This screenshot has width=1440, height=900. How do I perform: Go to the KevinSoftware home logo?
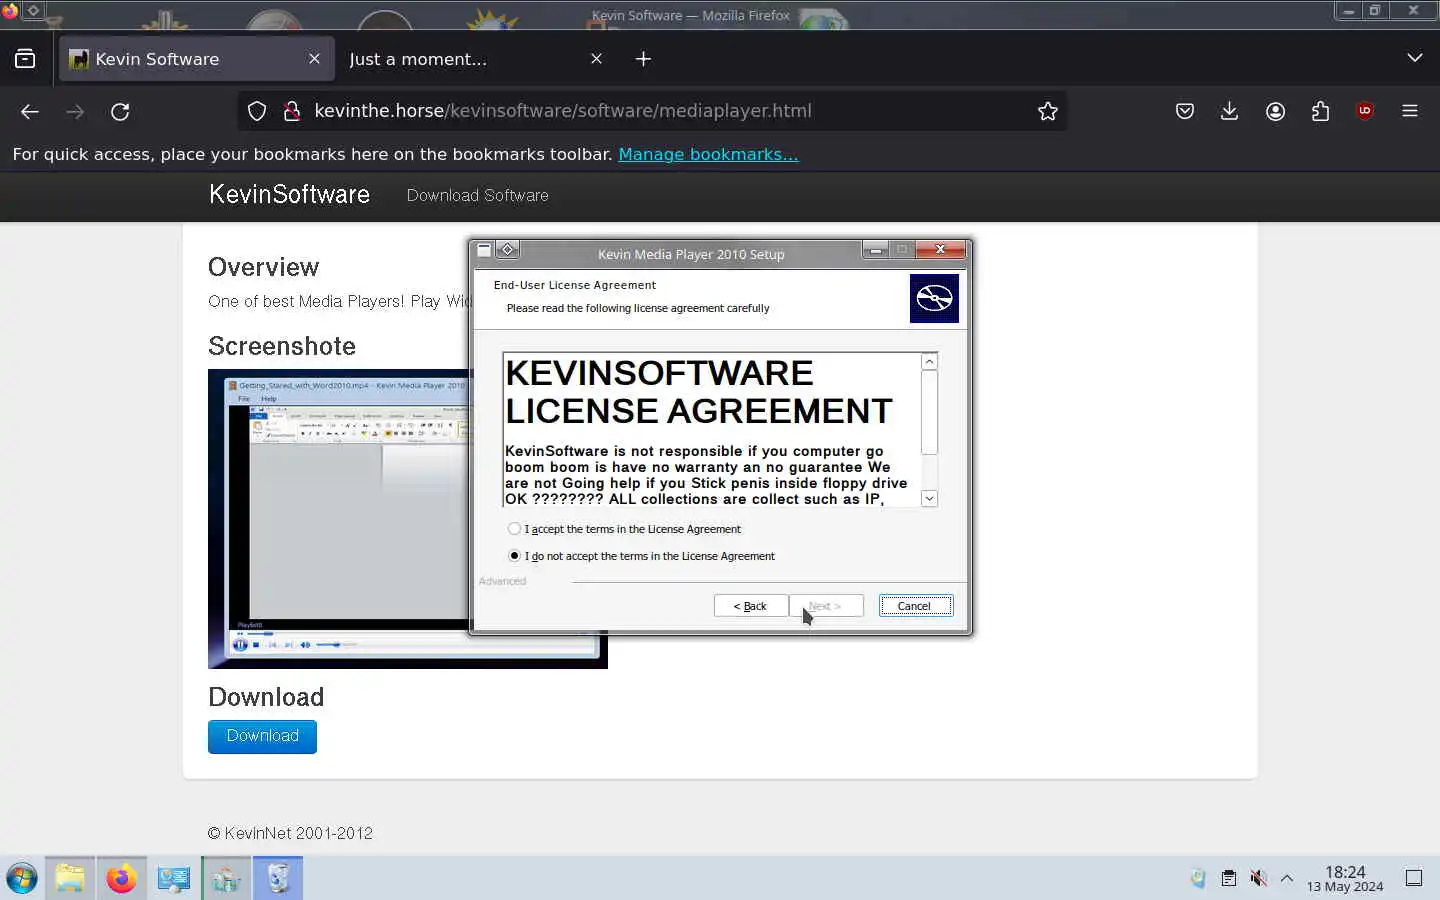[x=289, y=195]
